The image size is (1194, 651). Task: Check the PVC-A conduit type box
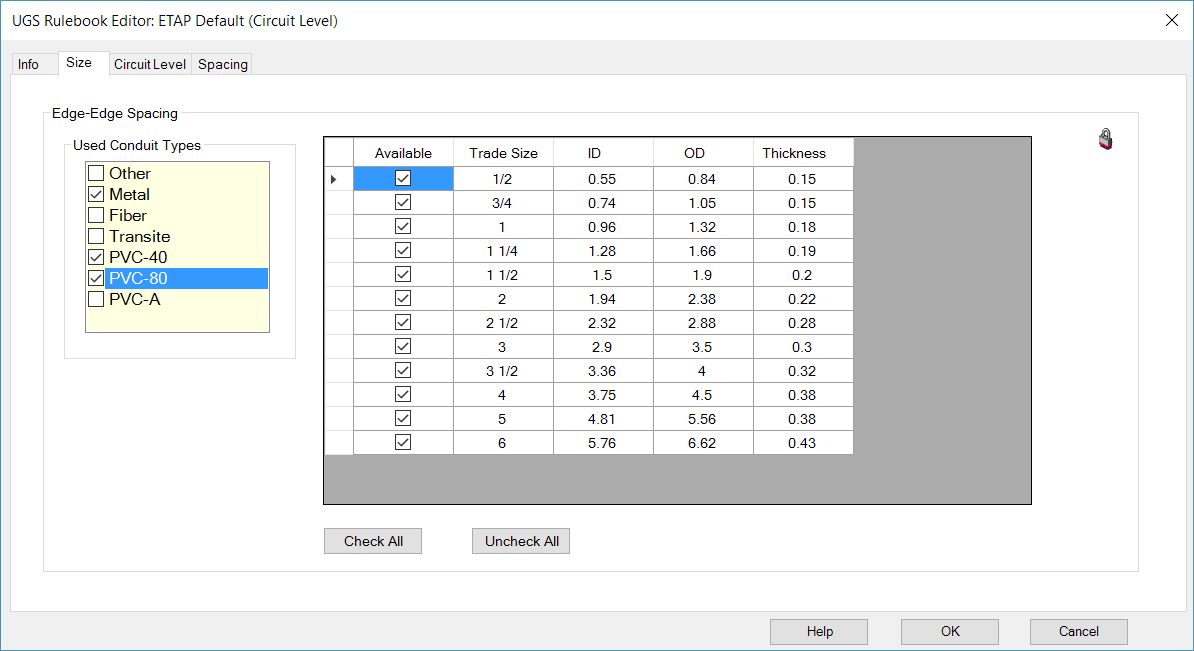tap(96, 299)
